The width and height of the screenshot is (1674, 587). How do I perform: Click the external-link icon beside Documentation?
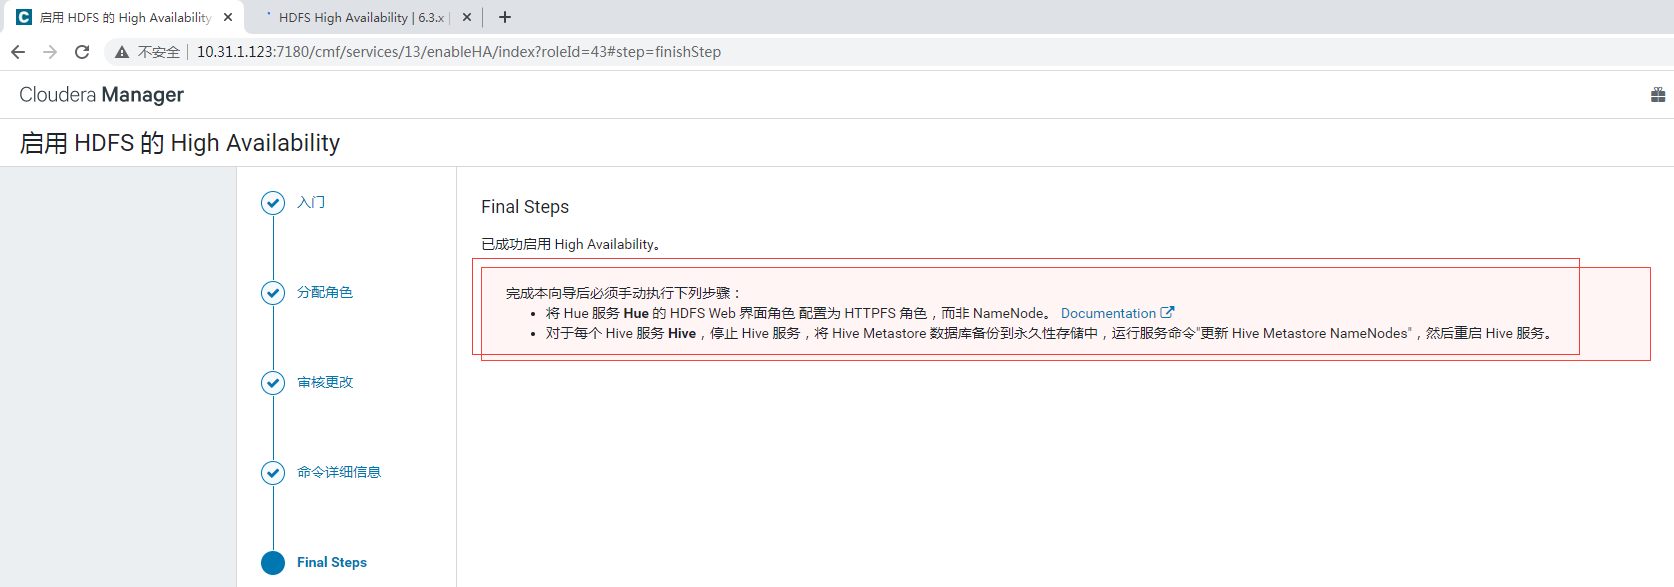pyautogui.click(x=1167, y=313)
